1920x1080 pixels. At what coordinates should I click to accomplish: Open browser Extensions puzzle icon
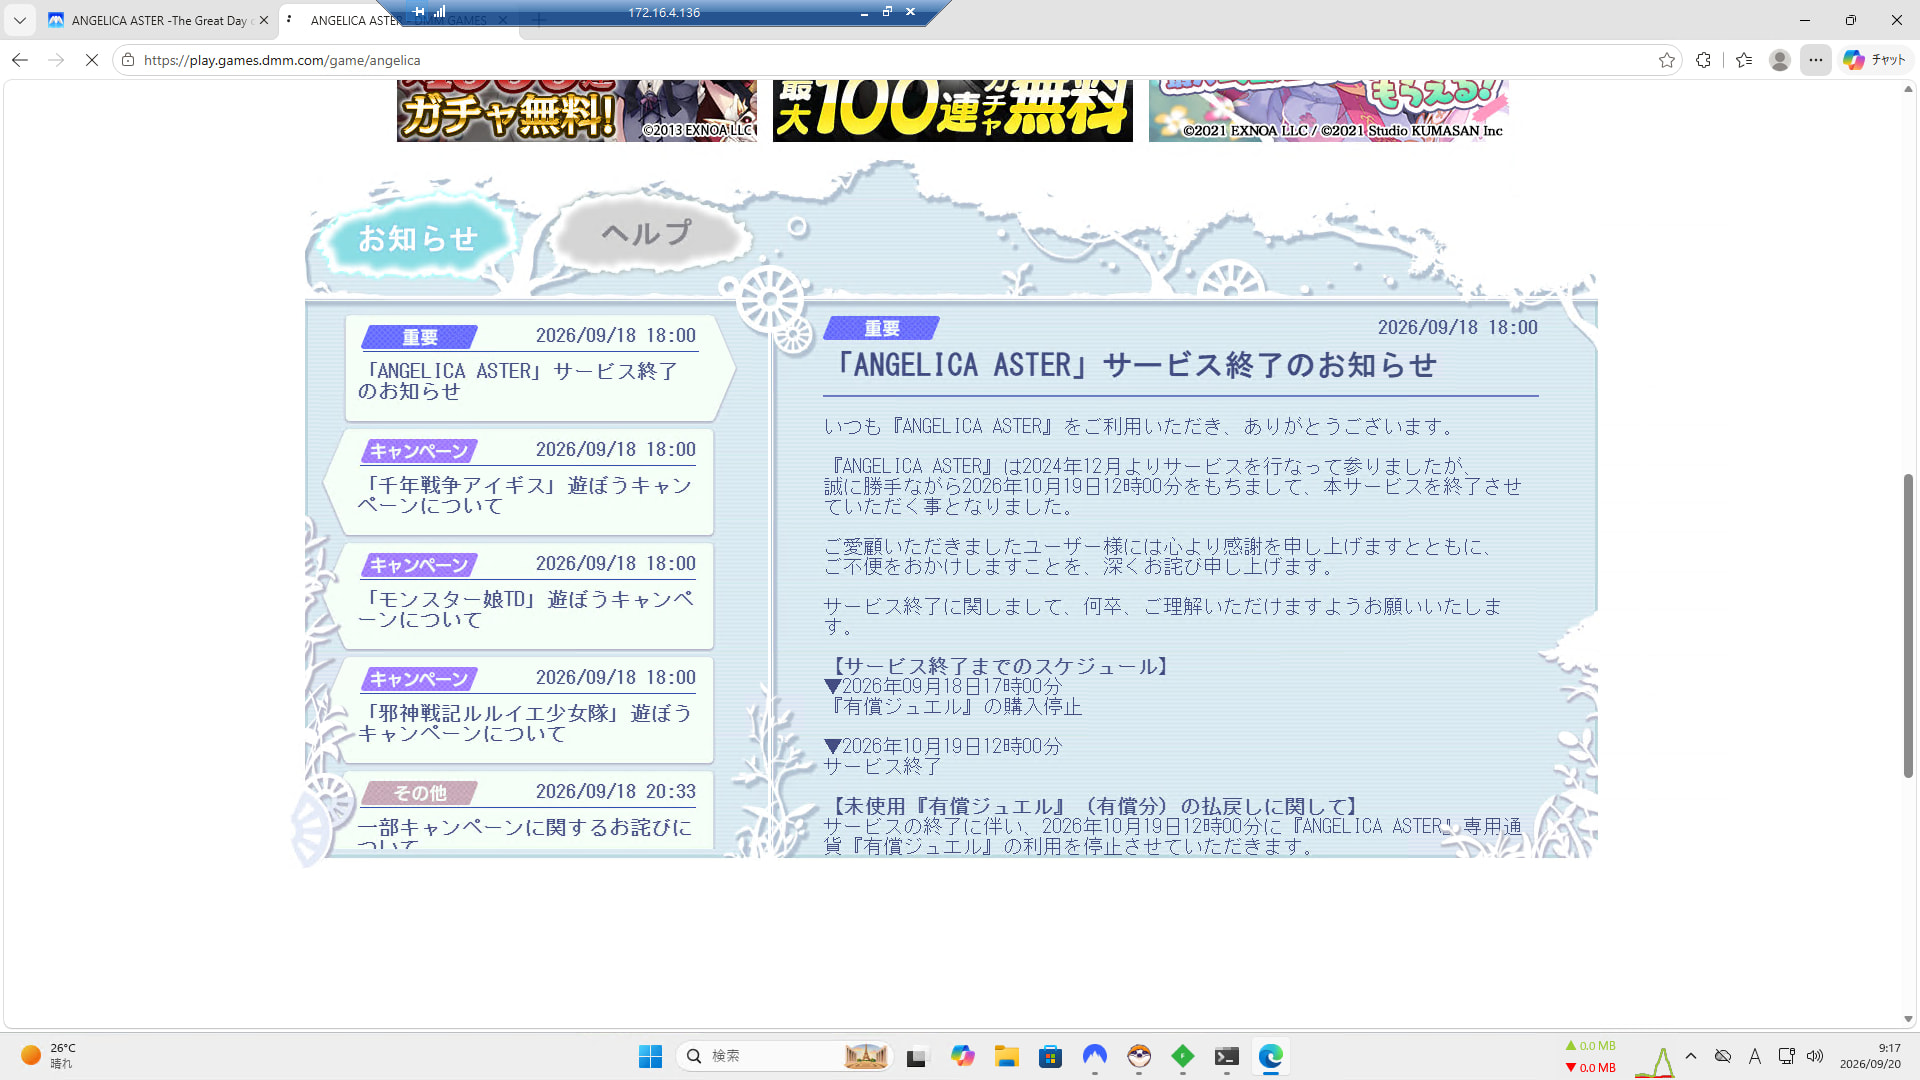coord(1703,60)
